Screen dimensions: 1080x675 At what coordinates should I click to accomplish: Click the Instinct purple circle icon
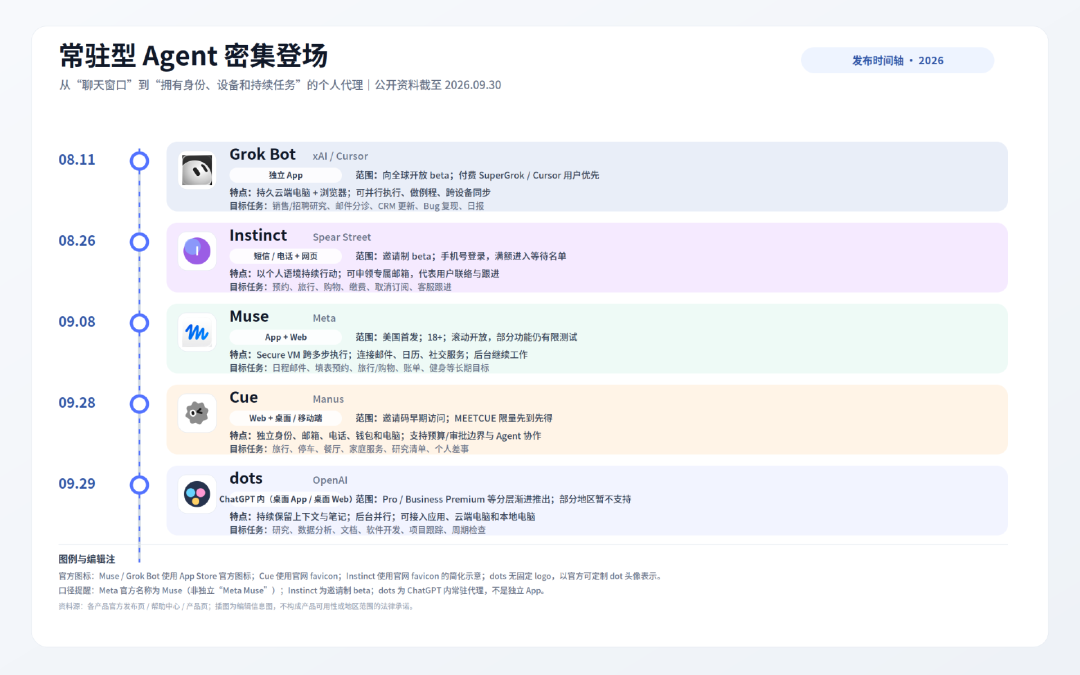197,251
